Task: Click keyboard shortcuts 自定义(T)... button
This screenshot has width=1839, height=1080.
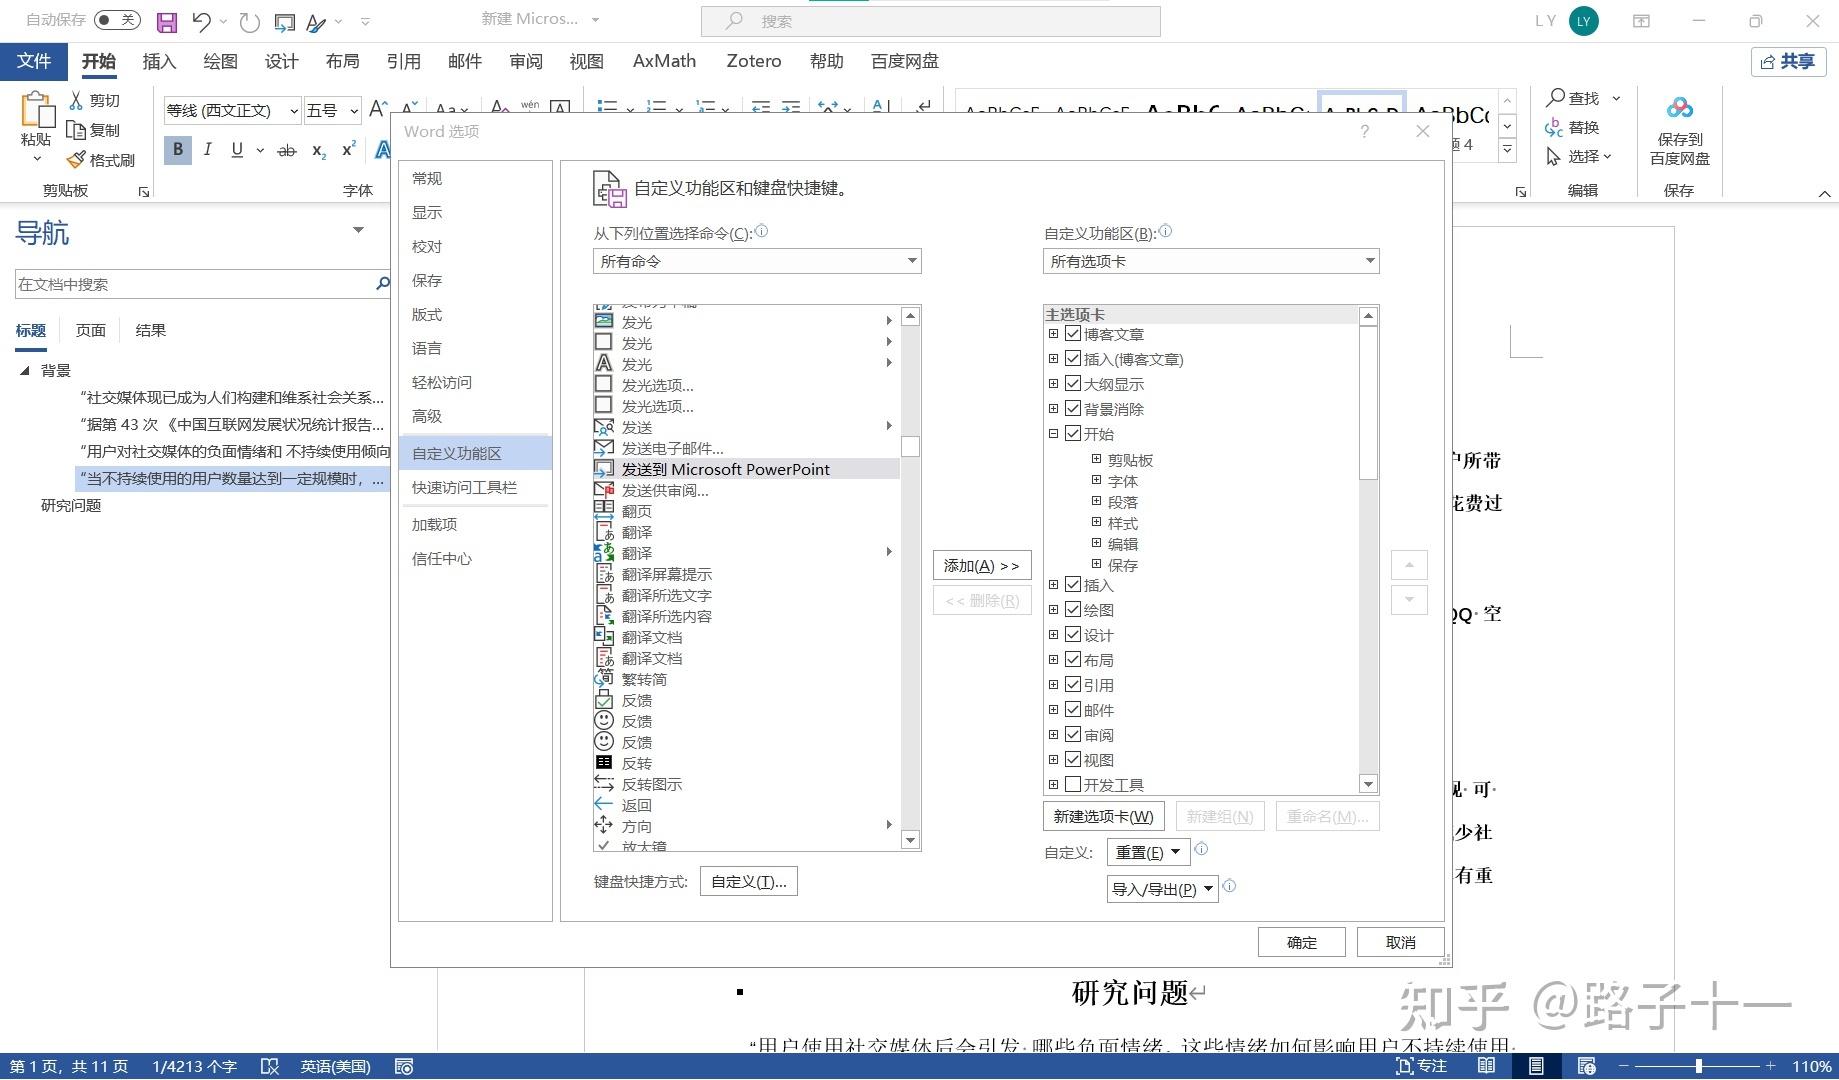Action: click(749, 882)
